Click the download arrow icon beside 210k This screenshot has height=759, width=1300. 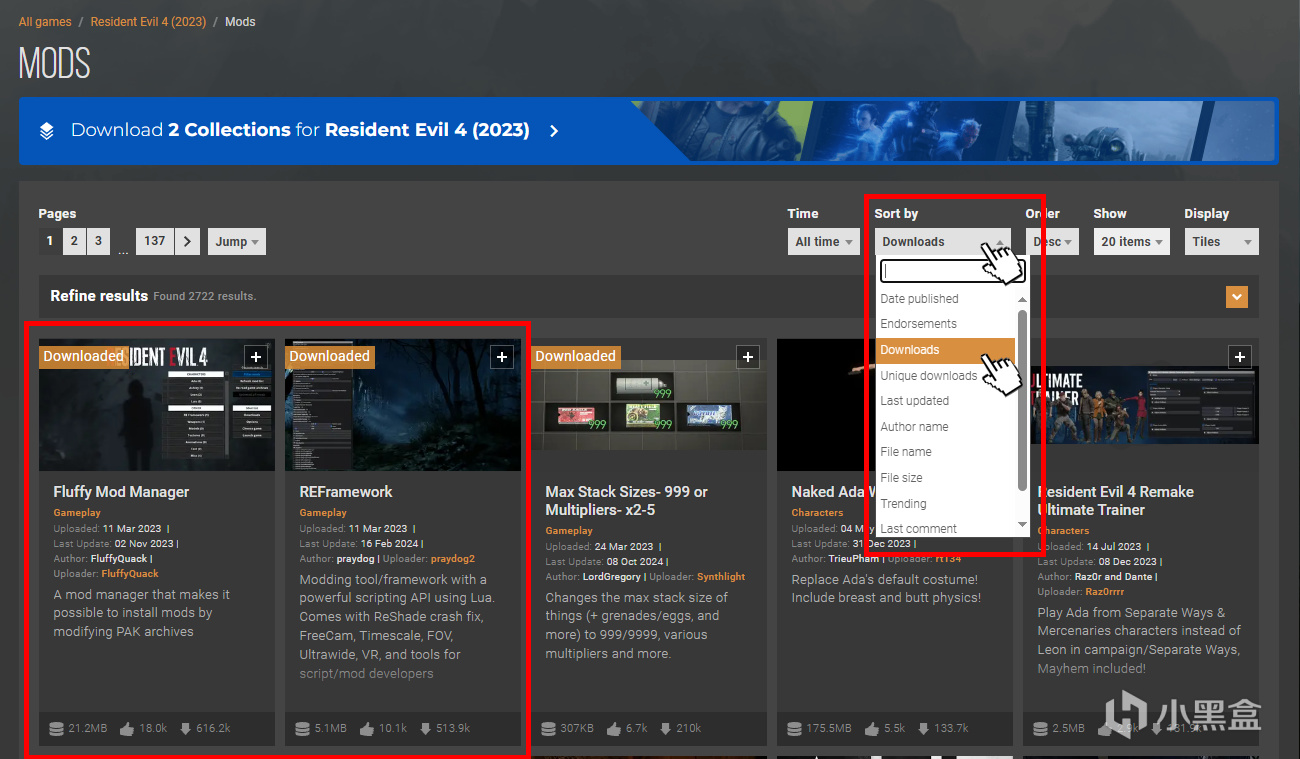tap(664, 728)
